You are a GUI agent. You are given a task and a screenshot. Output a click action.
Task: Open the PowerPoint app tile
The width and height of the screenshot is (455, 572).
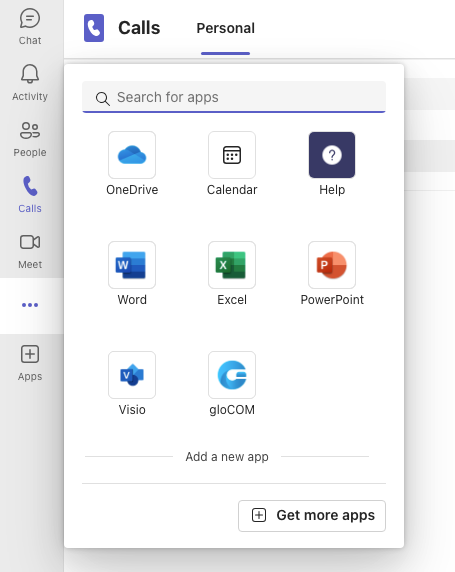pyautogui.click(x=332, y=274)
